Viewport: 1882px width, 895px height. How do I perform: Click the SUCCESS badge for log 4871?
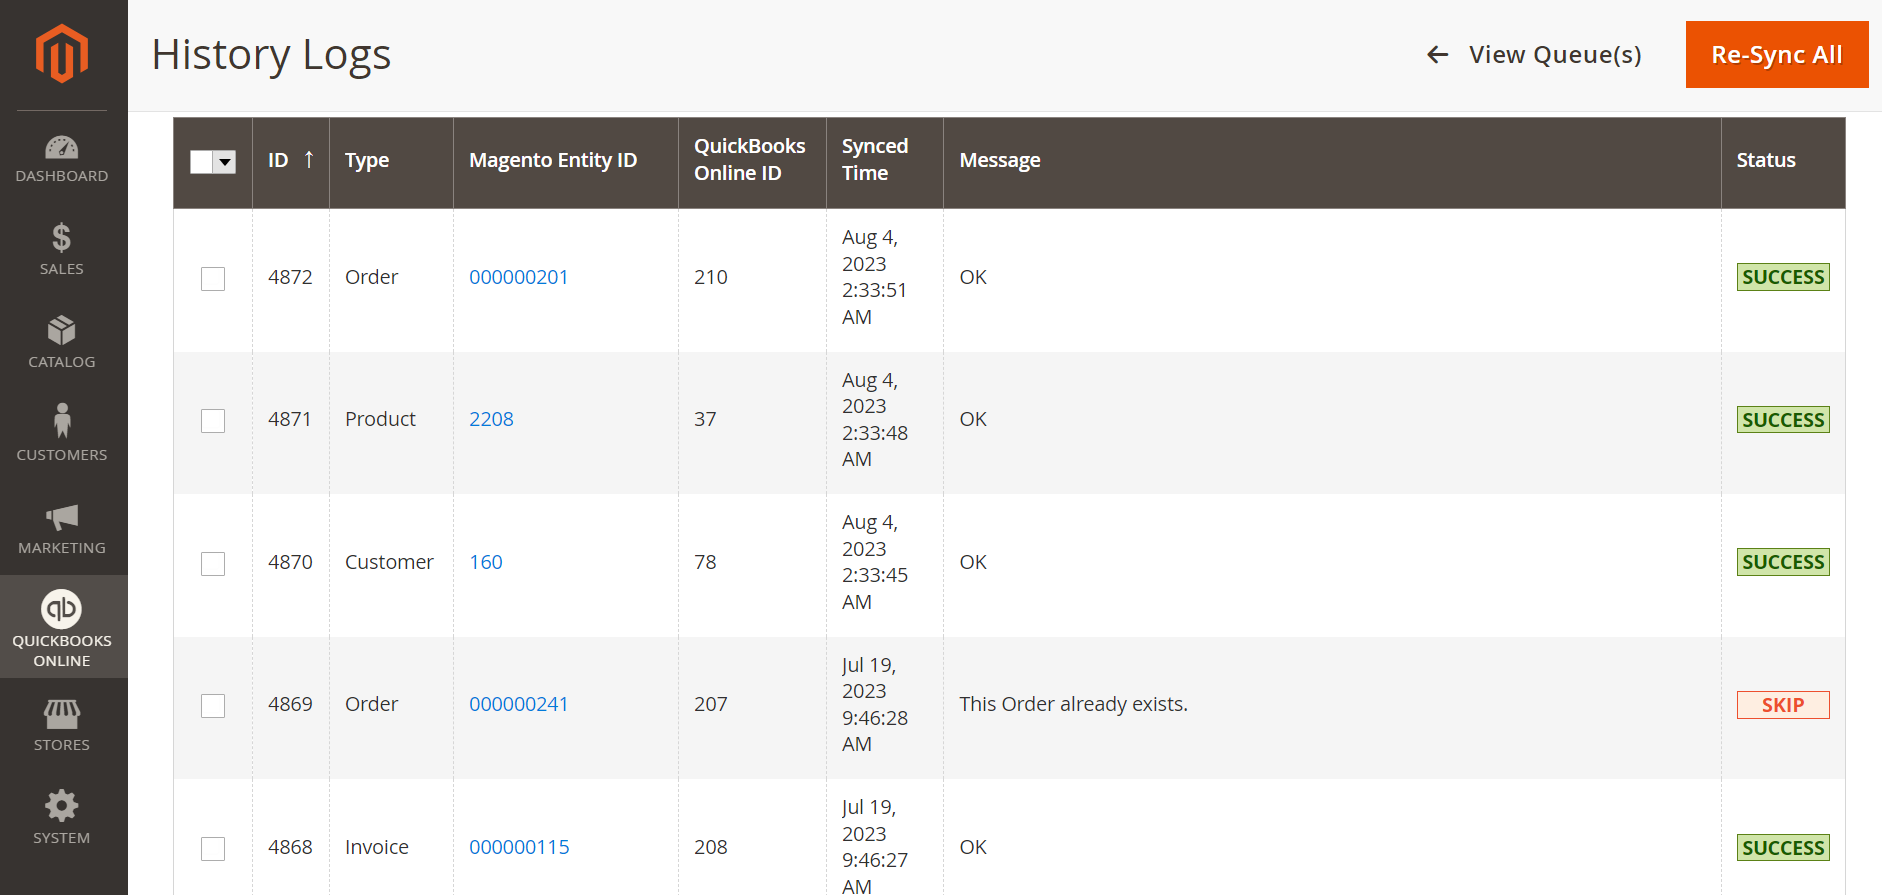click(1783, 420)
